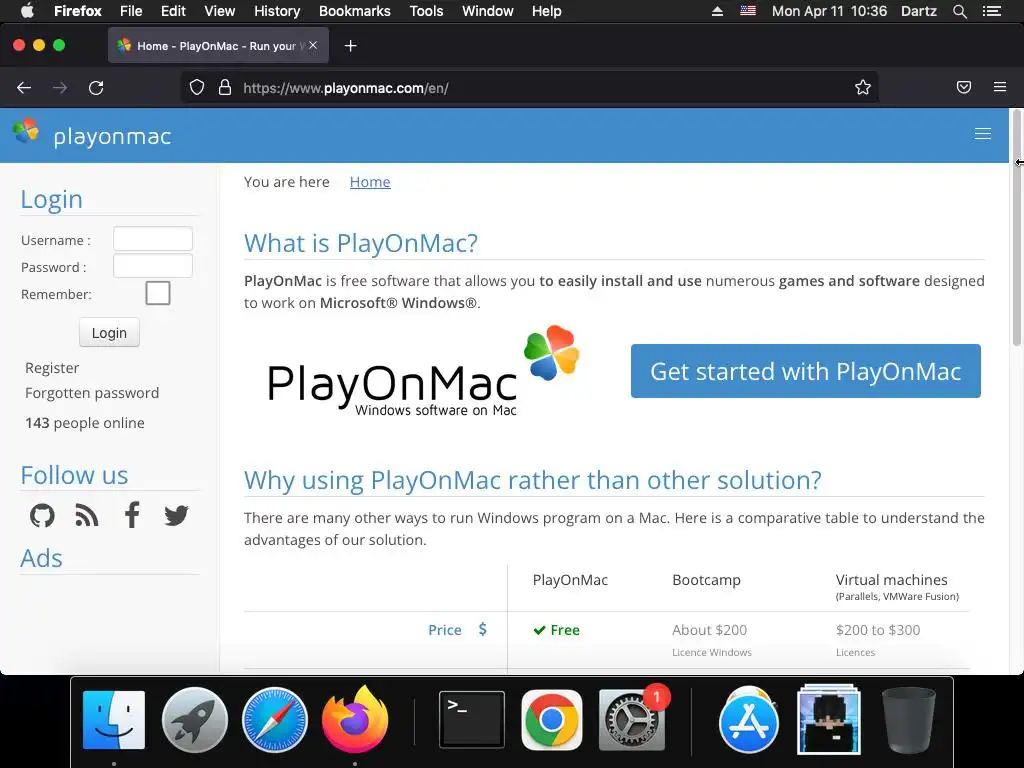Open the Firefox menu in menu bar
The height and width of the screenshot is (768, 1024).
coord(78,11)
